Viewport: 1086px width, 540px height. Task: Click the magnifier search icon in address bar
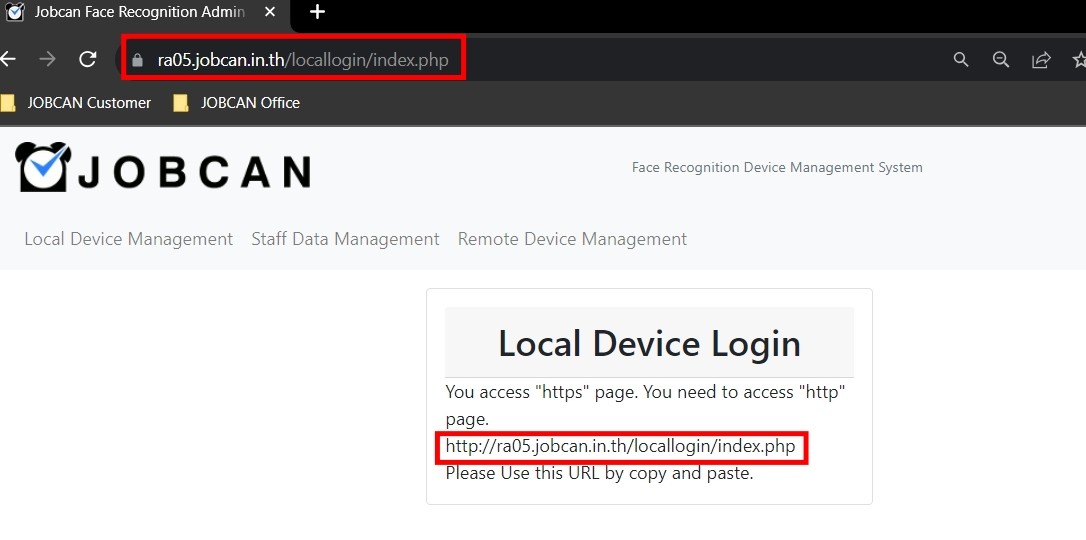click(961, 60)
